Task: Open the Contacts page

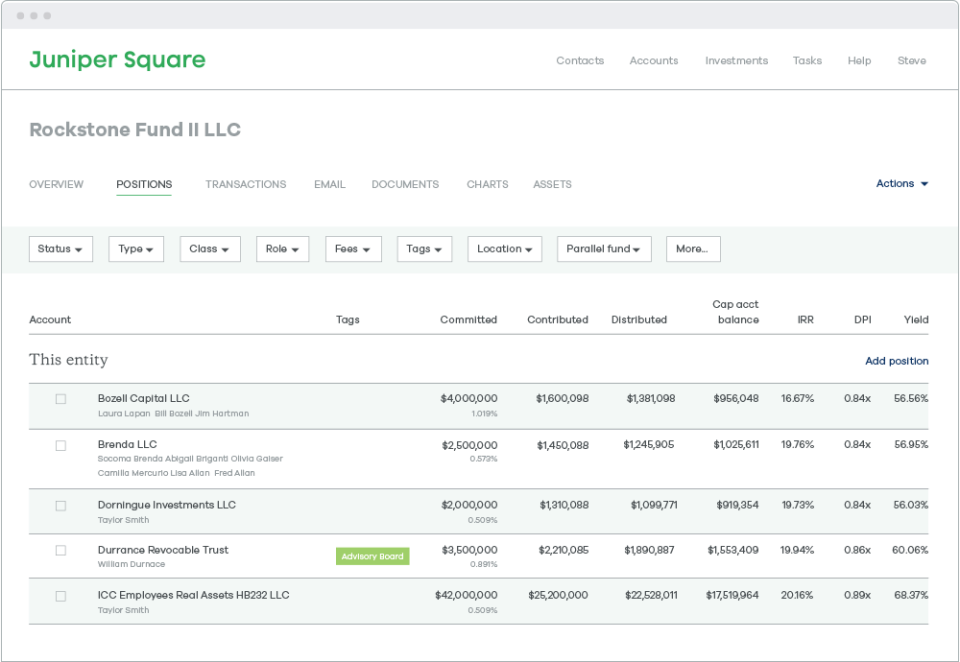Action: (x=580, y=61)
